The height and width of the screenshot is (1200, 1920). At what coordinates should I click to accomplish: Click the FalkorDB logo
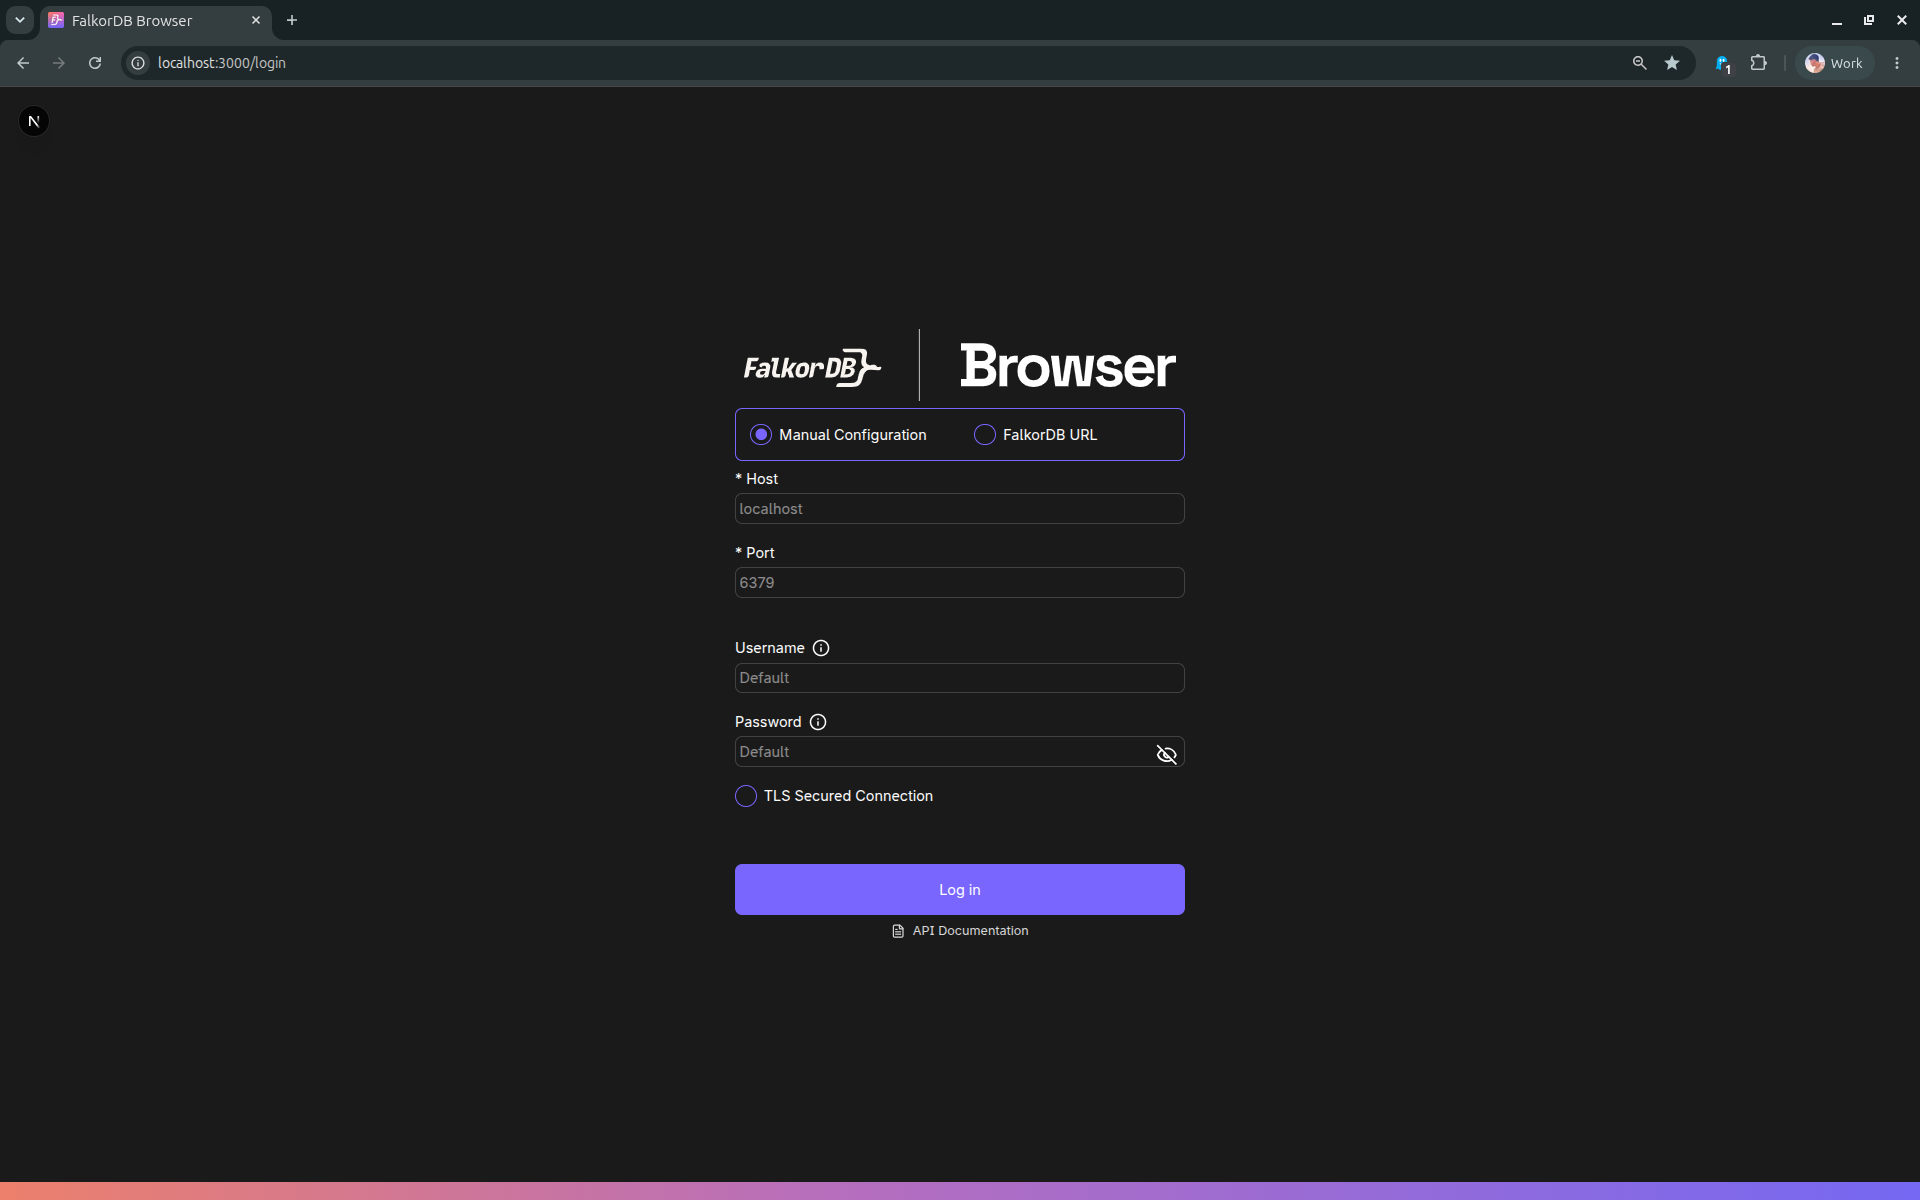(812, 367)
